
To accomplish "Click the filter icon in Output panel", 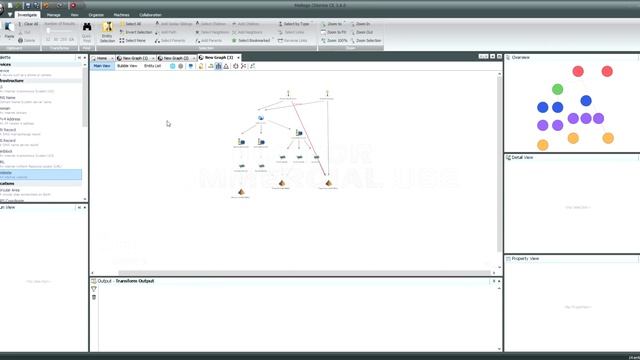I will [x=94, y=289].
